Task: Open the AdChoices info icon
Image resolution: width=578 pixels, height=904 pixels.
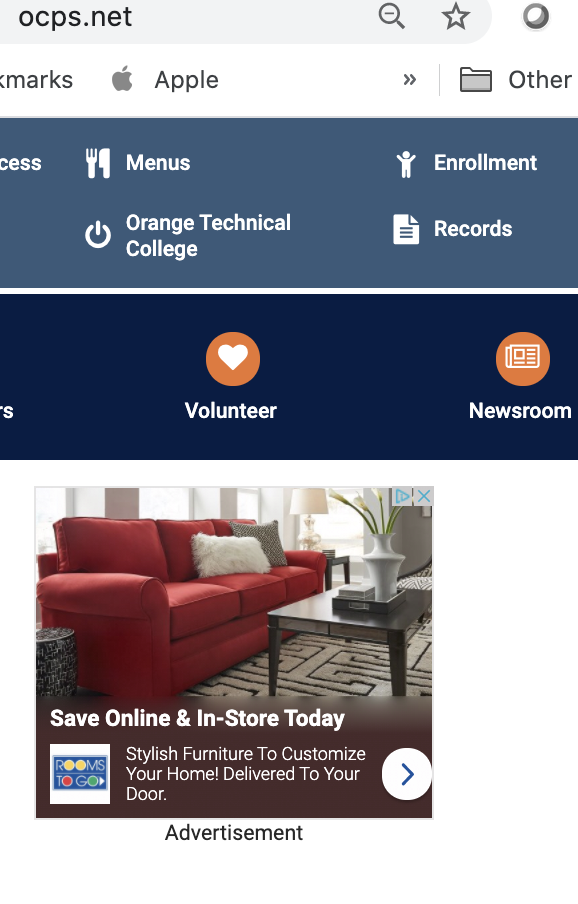Action: [402, 496]
